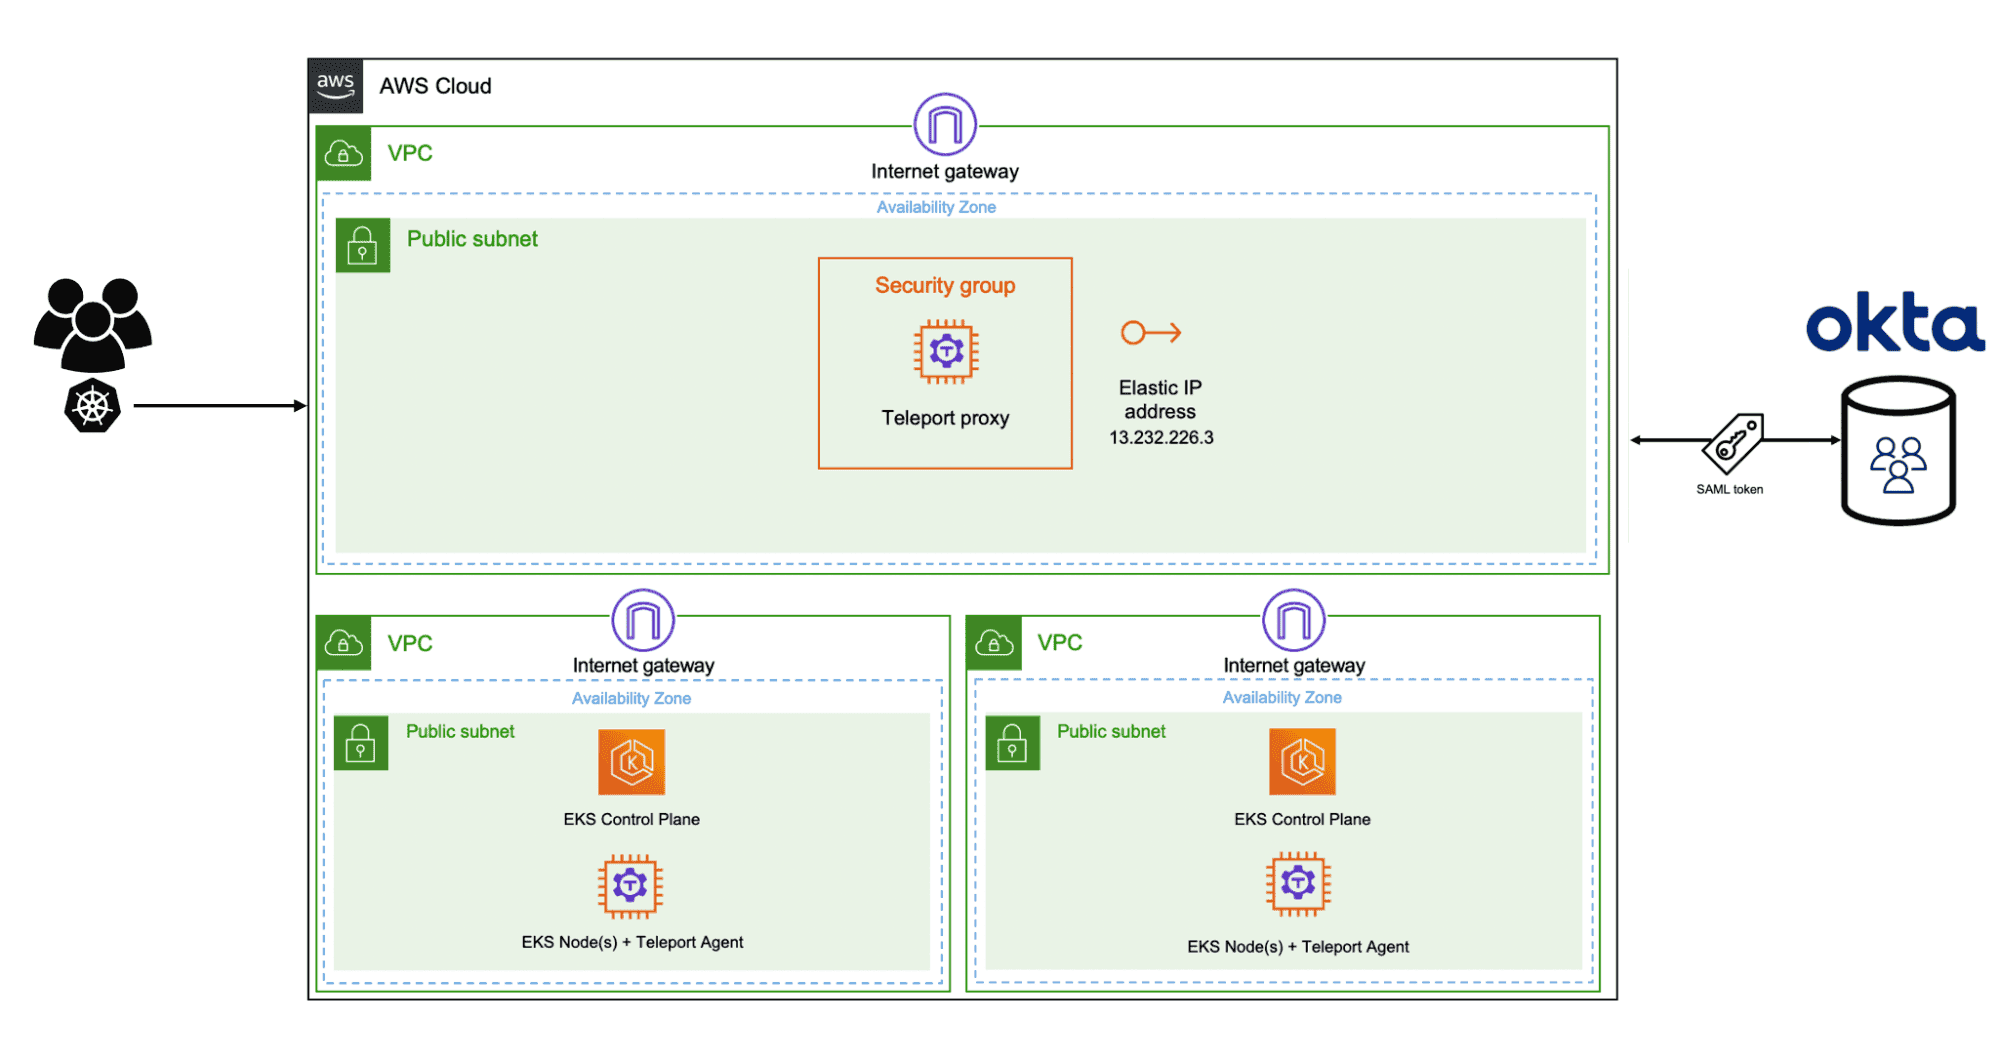Image resolution: width=1999 pixels, height=1055 pixels.
Task: Click the Okta user directory database icon
Action: (x=1898, y=450)
